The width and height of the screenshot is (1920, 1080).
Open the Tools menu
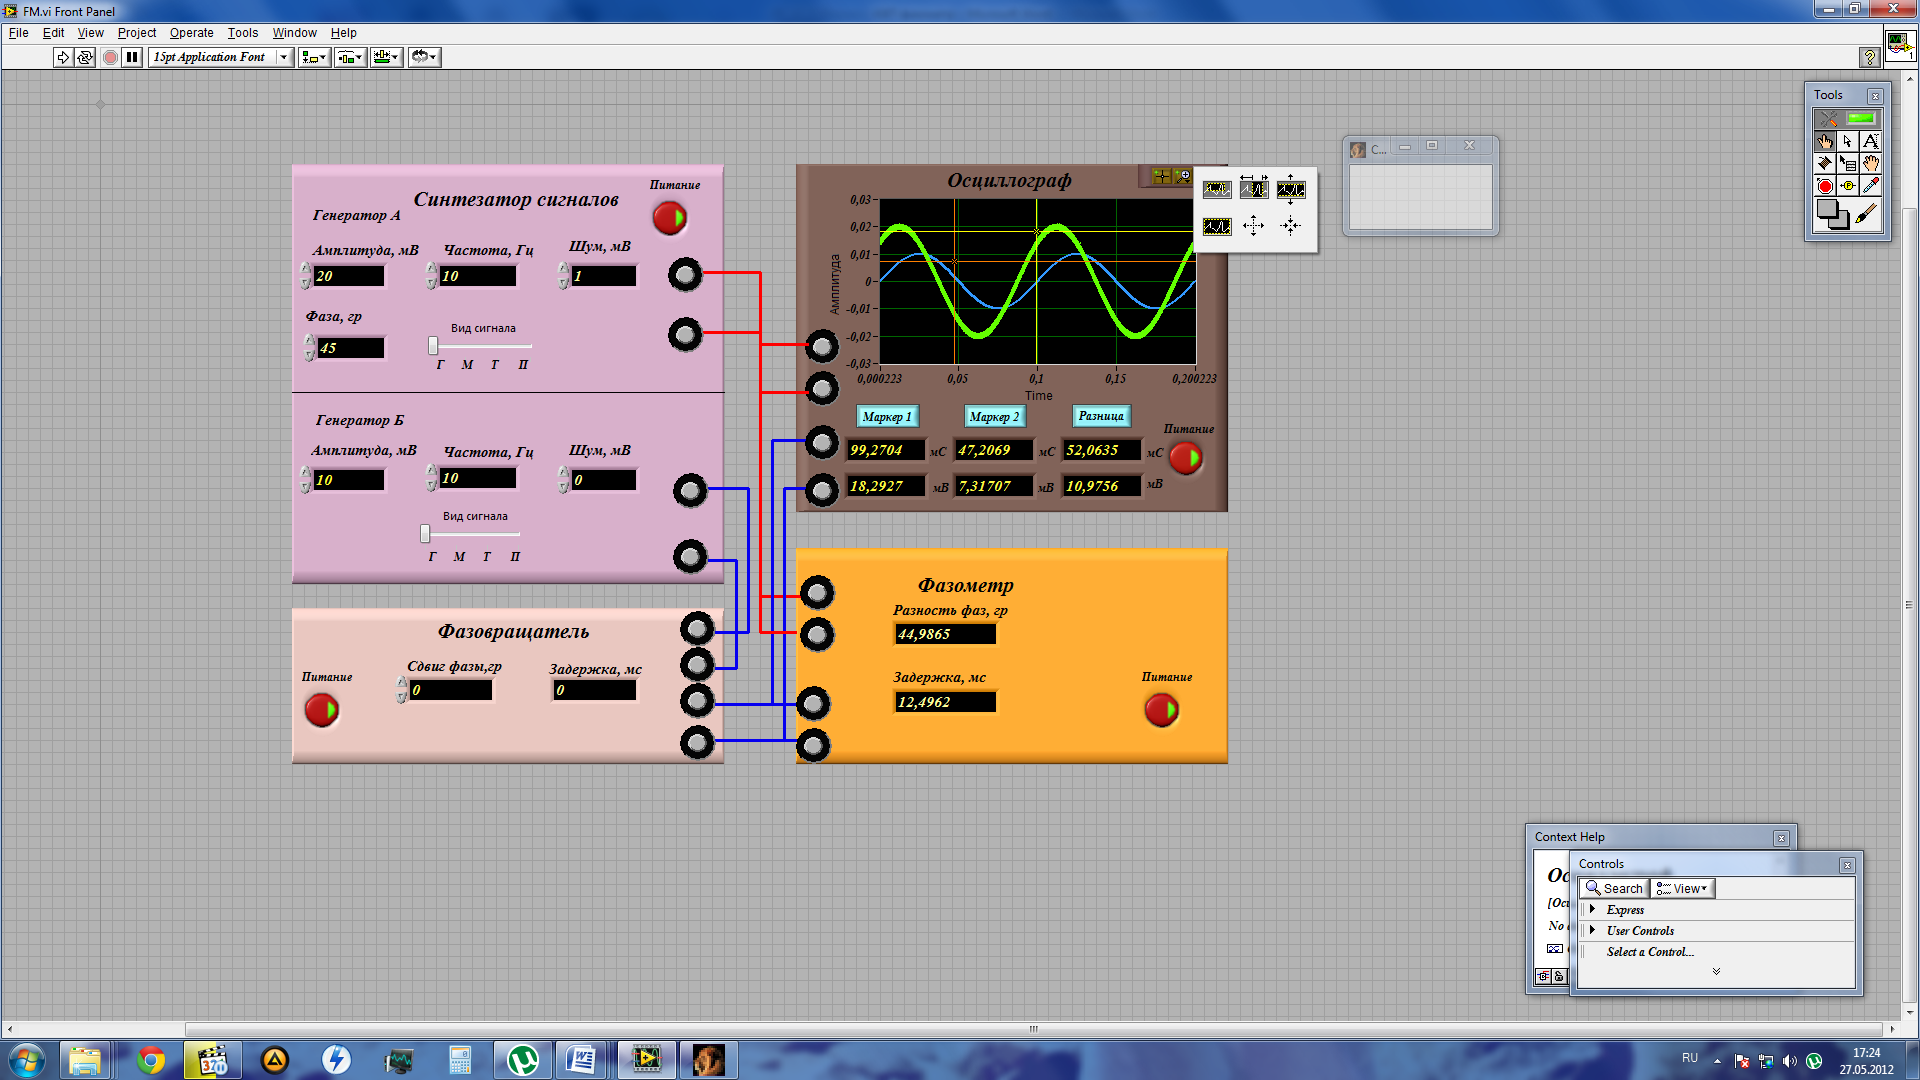coord(242,33)
